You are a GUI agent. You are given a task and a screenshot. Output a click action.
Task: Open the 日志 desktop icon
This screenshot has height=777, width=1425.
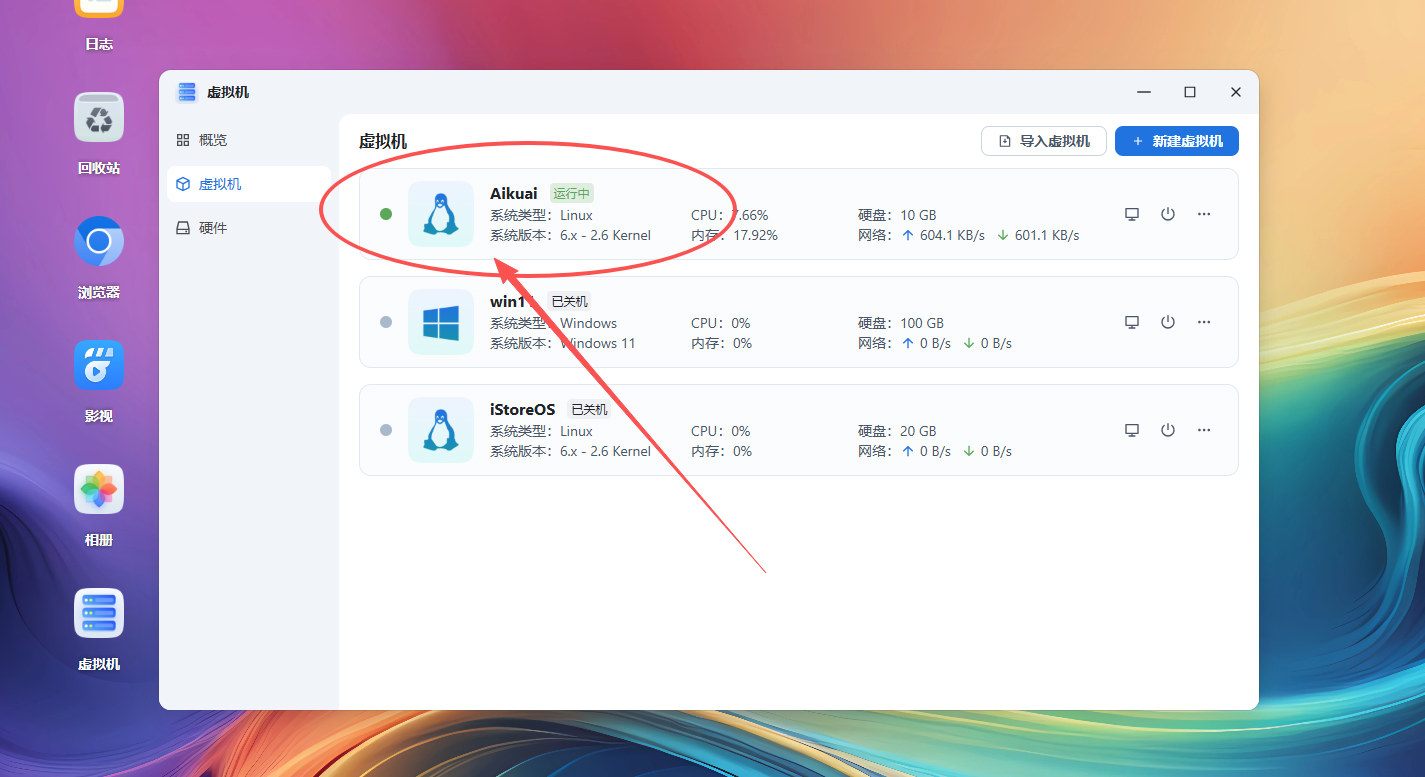point(99,10)
